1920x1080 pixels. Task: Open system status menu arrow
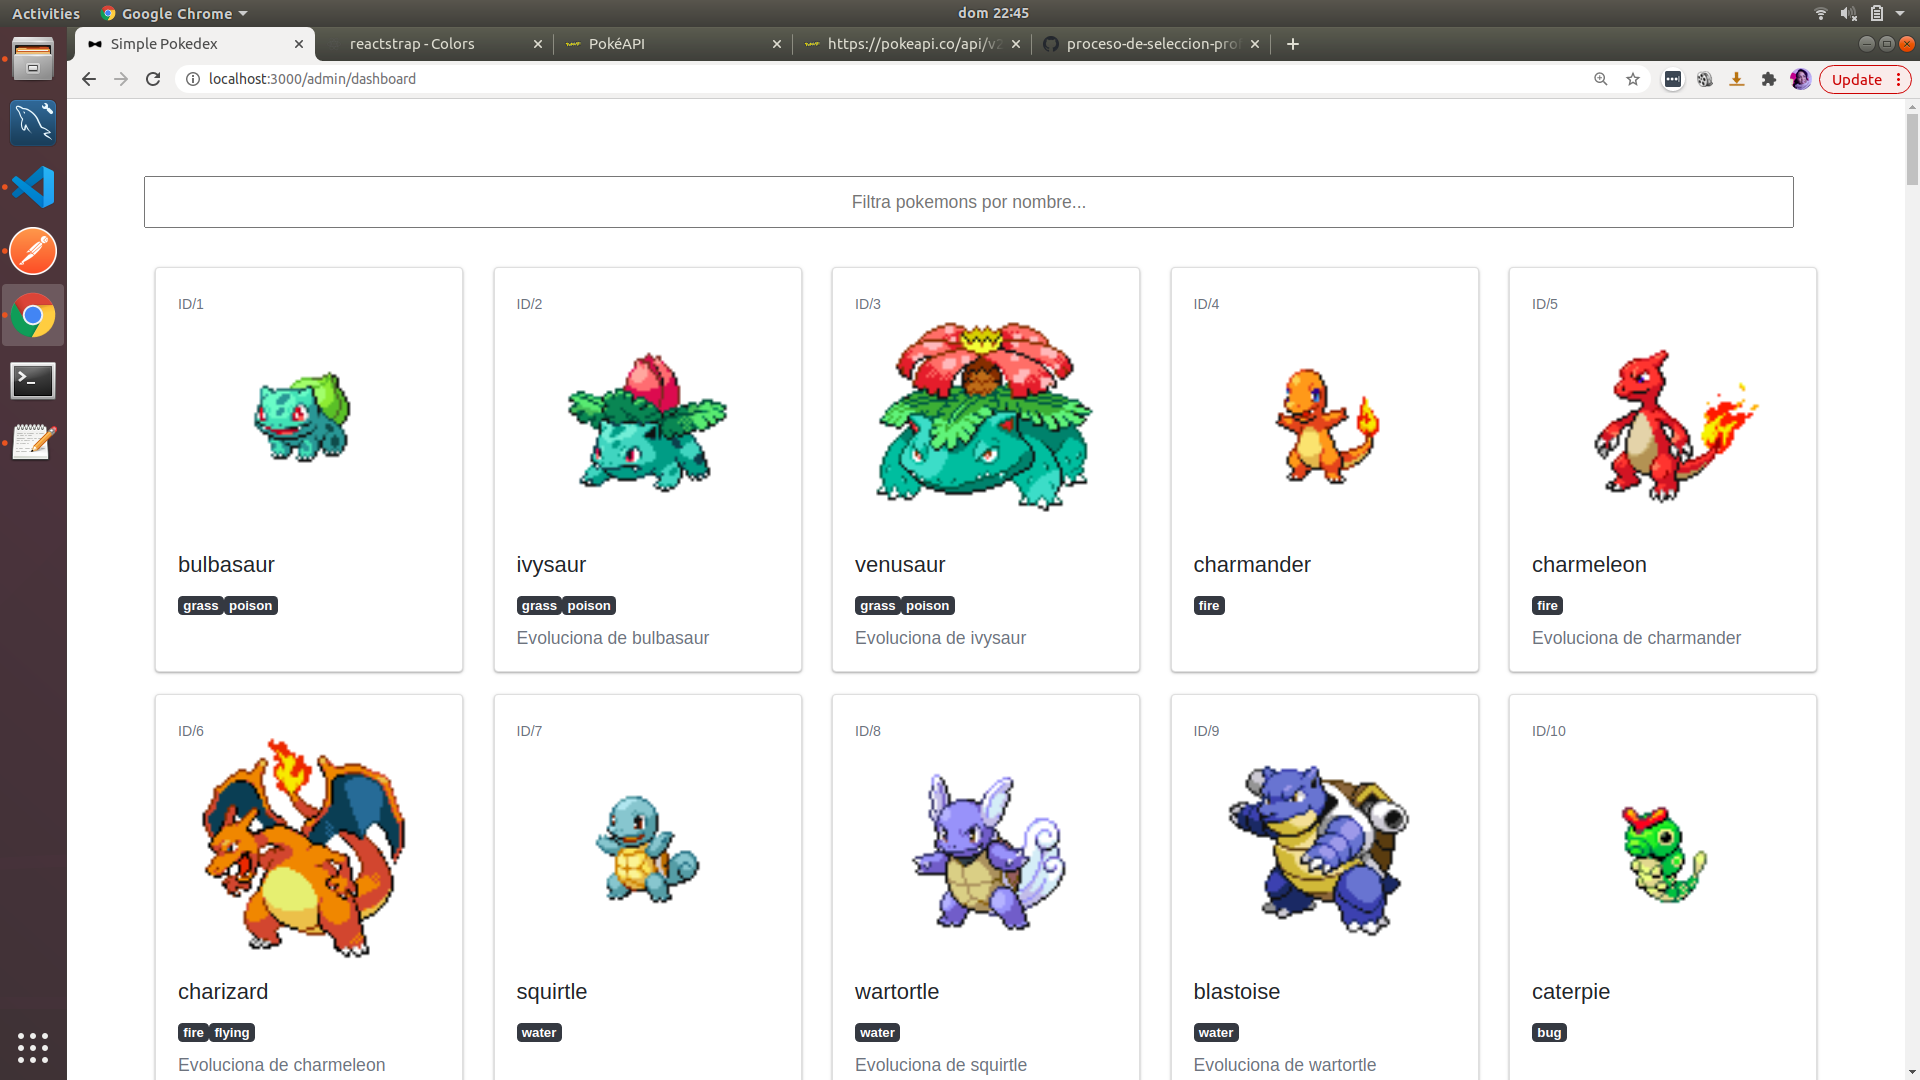pyautogui.click(x=1899, y=13)
